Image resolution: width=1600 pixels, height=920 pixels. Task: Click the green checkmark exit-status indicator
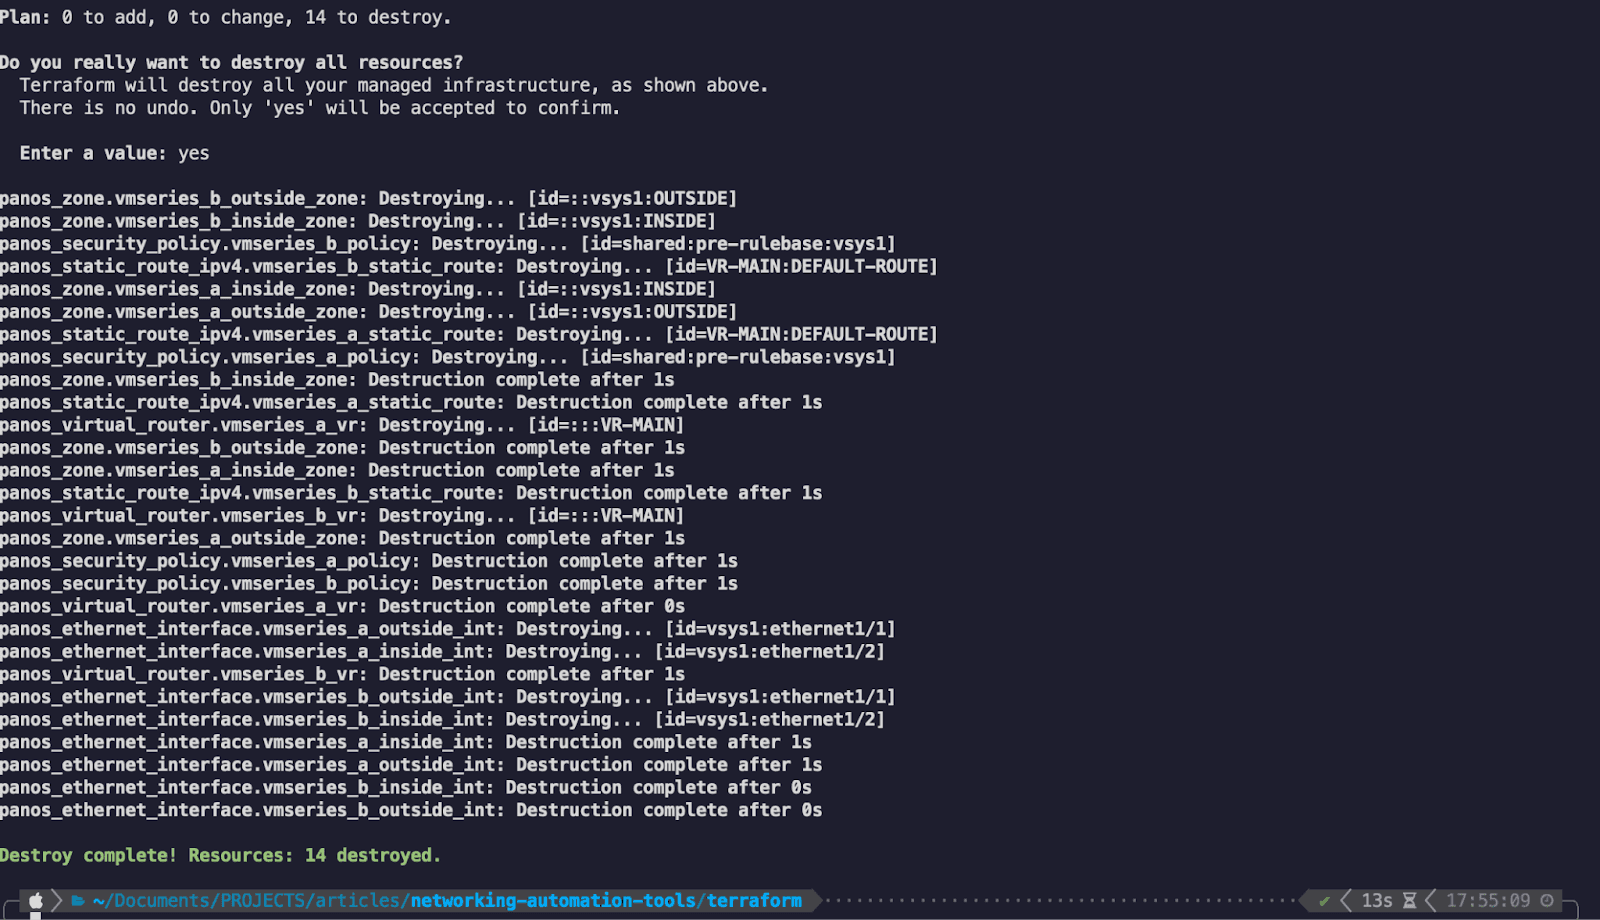click(1324, 900)
